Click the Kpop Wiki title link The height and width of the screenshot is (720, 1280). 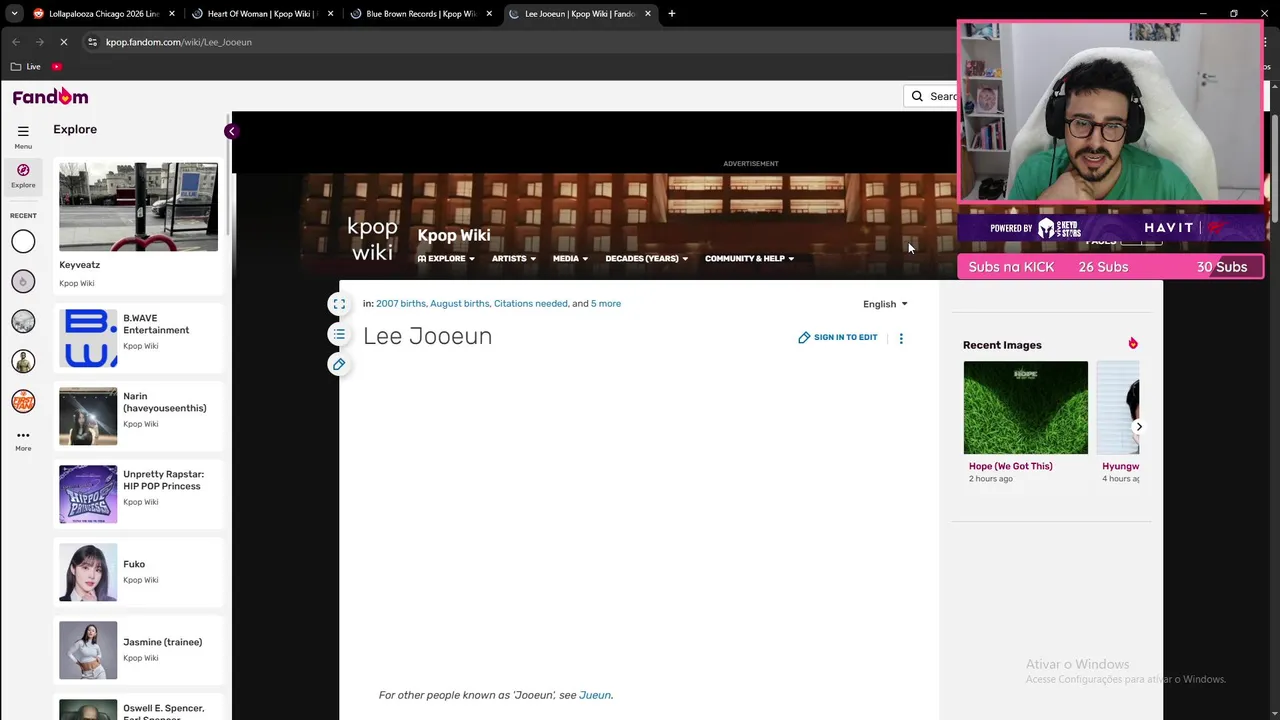pyautogui.click(x=454, y=235)
